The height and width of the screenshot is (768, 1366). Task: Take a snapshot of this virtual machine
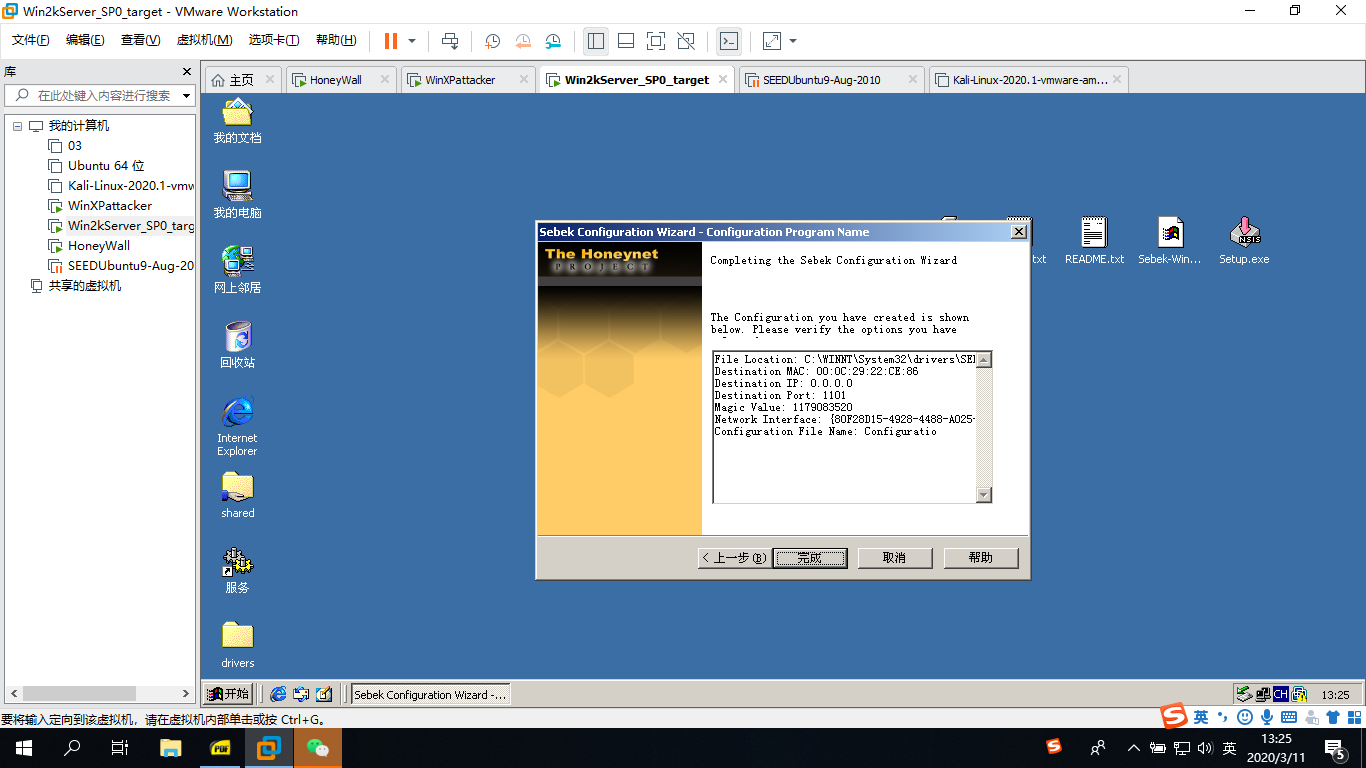click(x=493, y=41)
